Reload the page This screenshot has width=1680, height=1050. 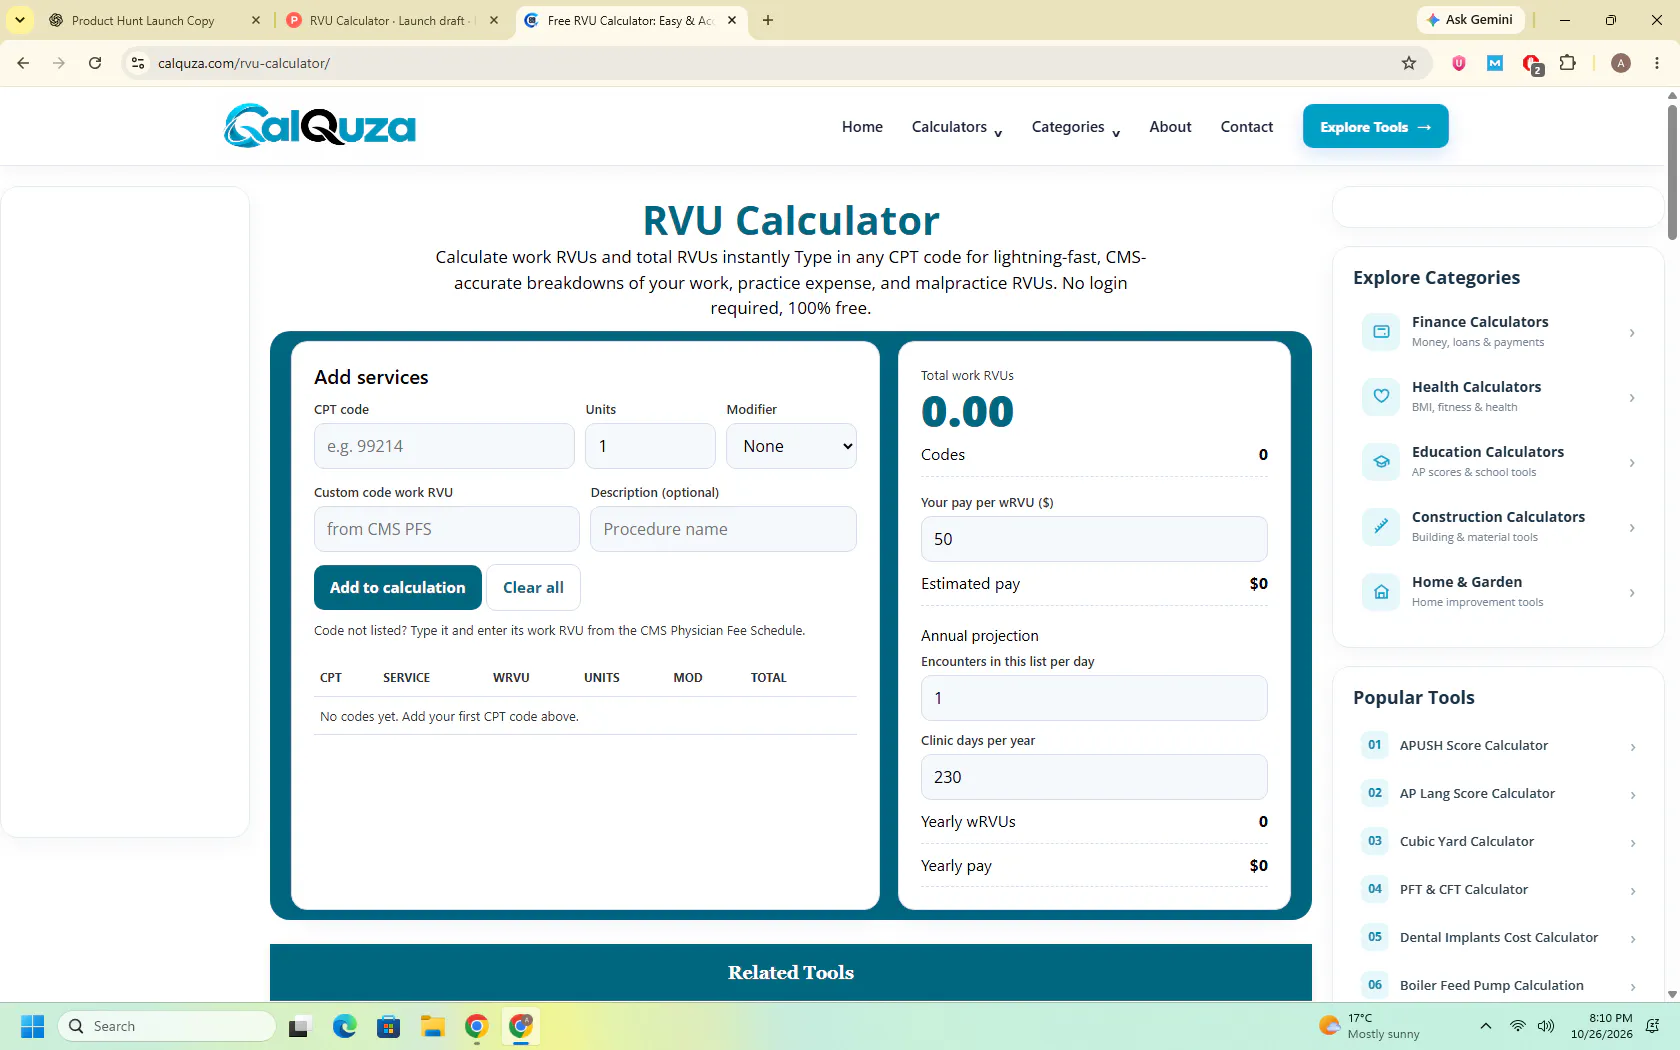(x=95, y=63)
